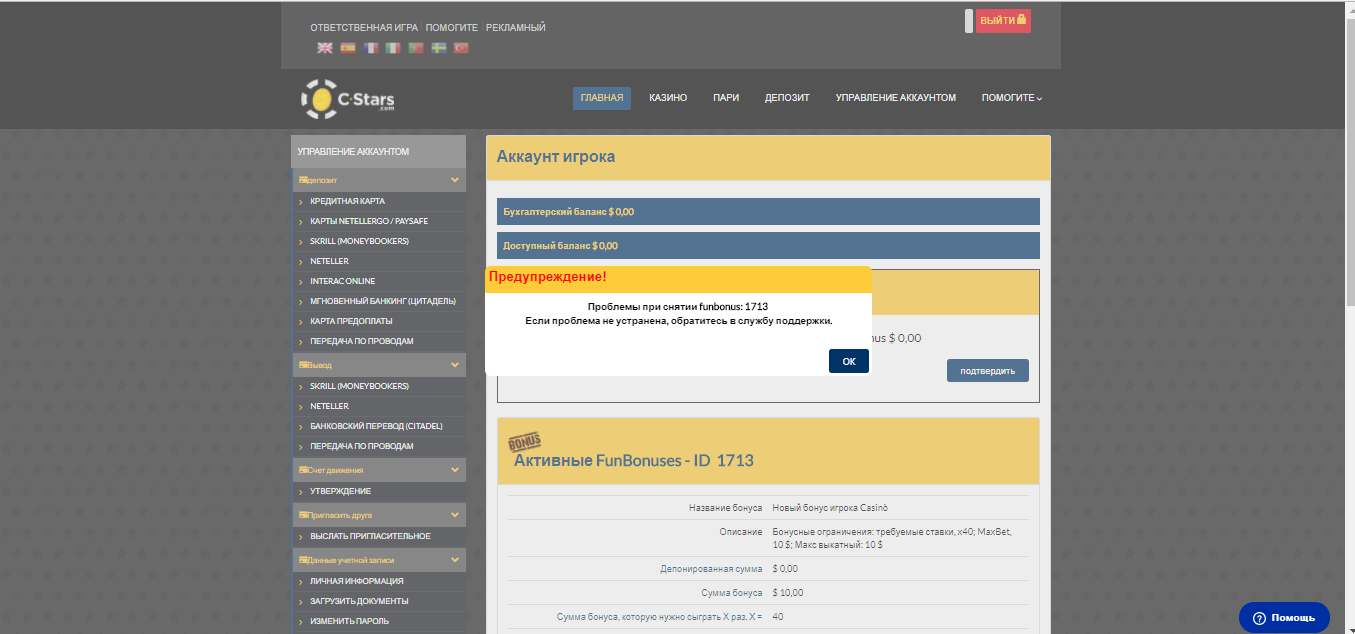Open the Казино menu item
The height and width of the screenshot is (634, 1355).
point(667,98)
